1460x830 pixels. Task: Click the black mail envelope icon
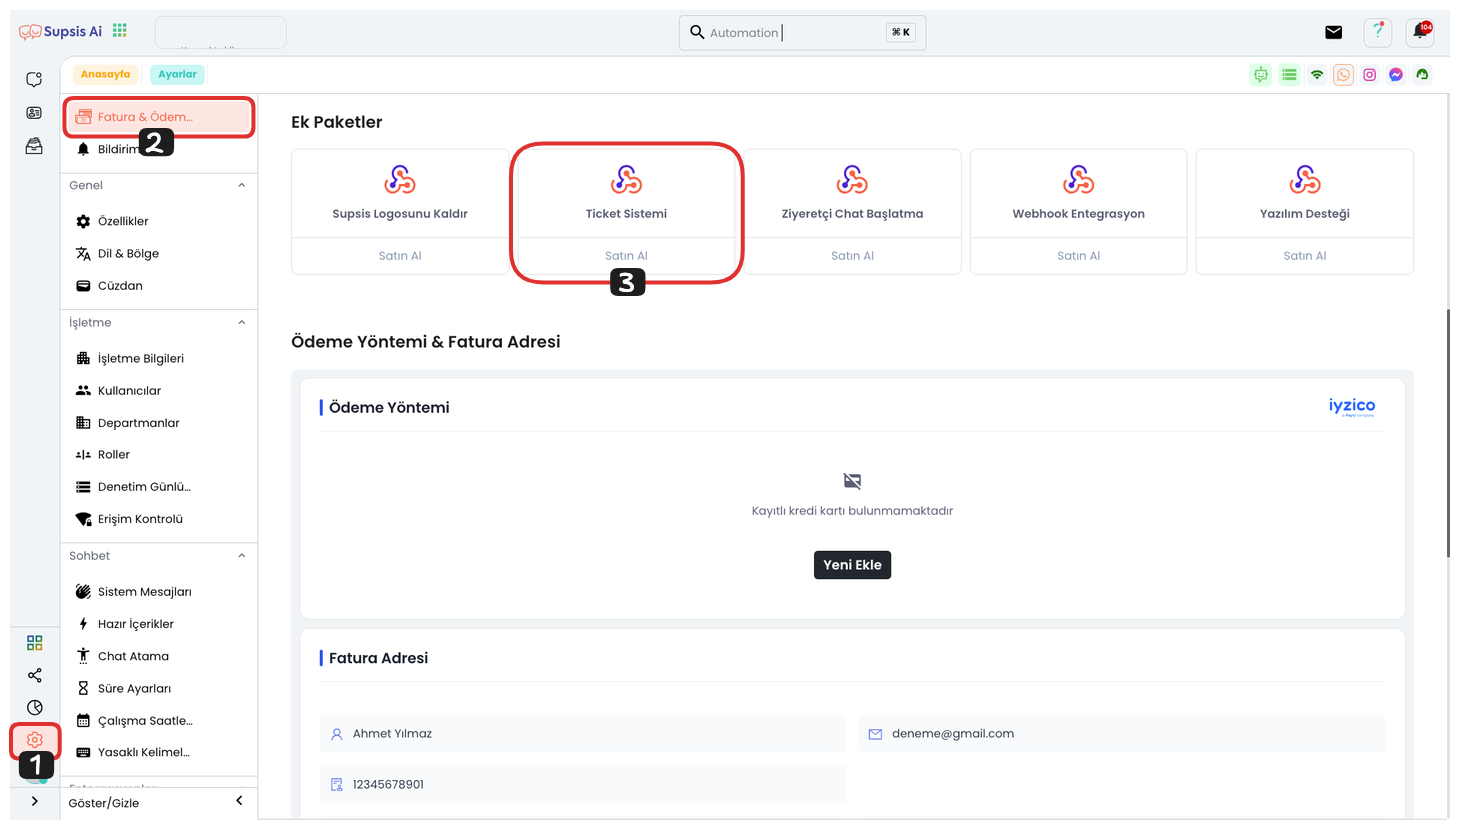click(1333, 32)
